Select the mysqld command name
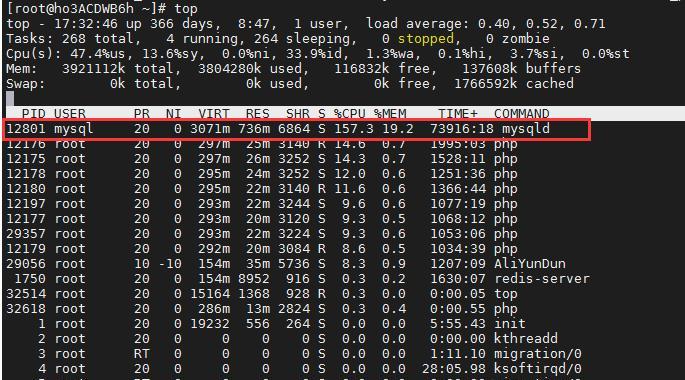The width and height of the screenshot is (685, 380). coord(526,129)
